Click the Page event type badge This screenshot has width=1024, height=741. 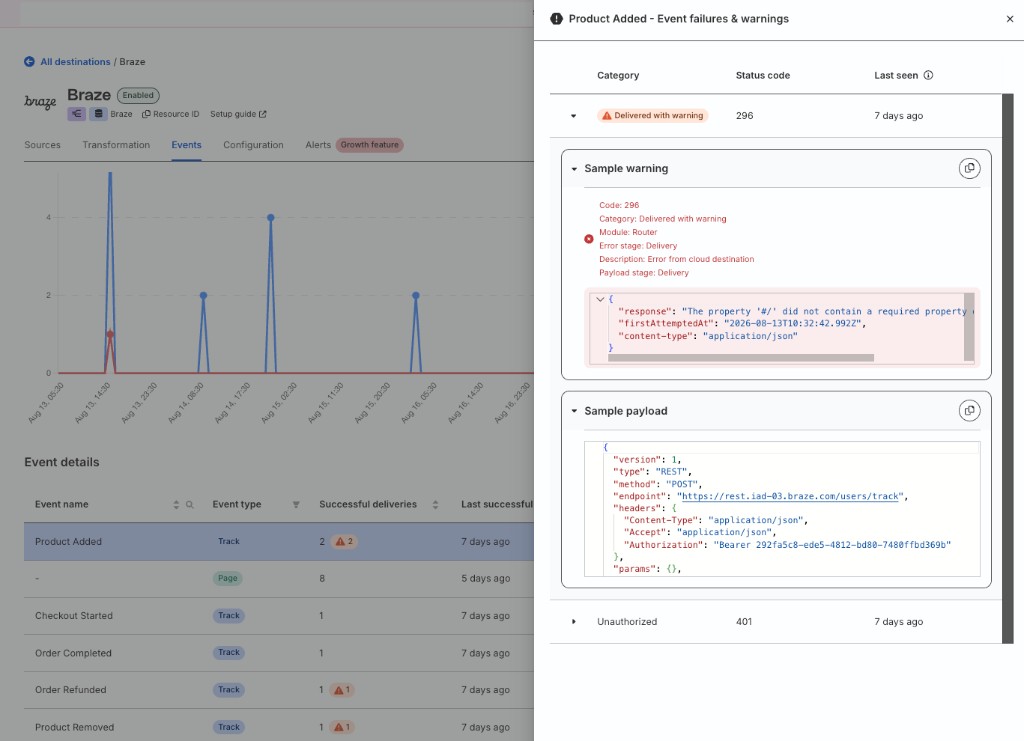click(227, 578)
